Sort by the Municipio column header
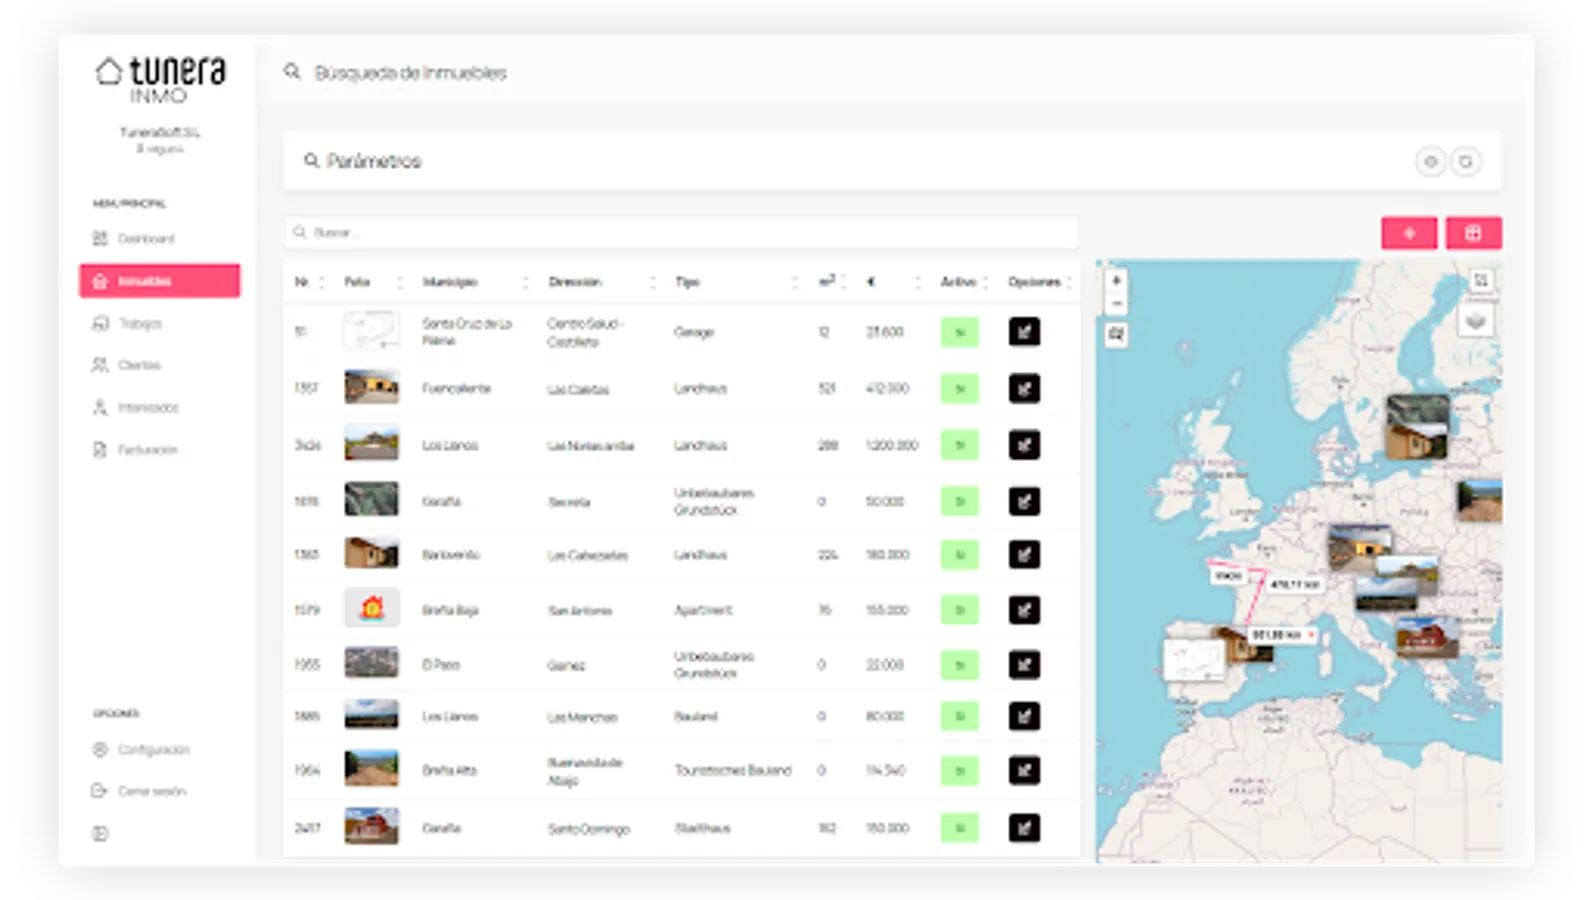Viewport: 1589px width, 900px height. click(450, 282)
